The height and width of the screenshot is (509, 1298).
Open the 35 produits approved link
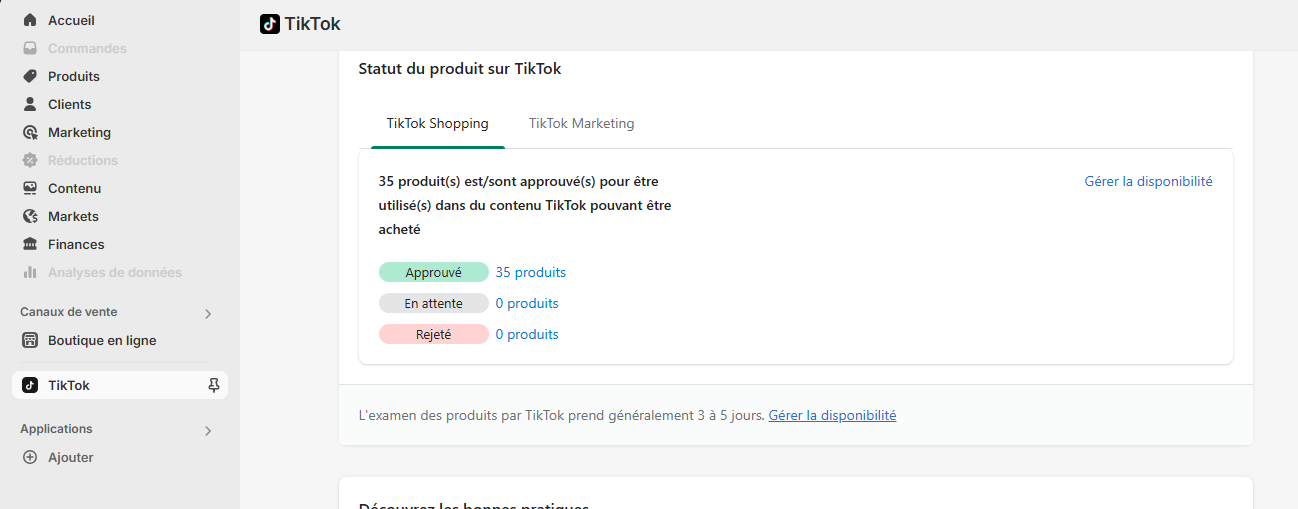pos(531,272)
